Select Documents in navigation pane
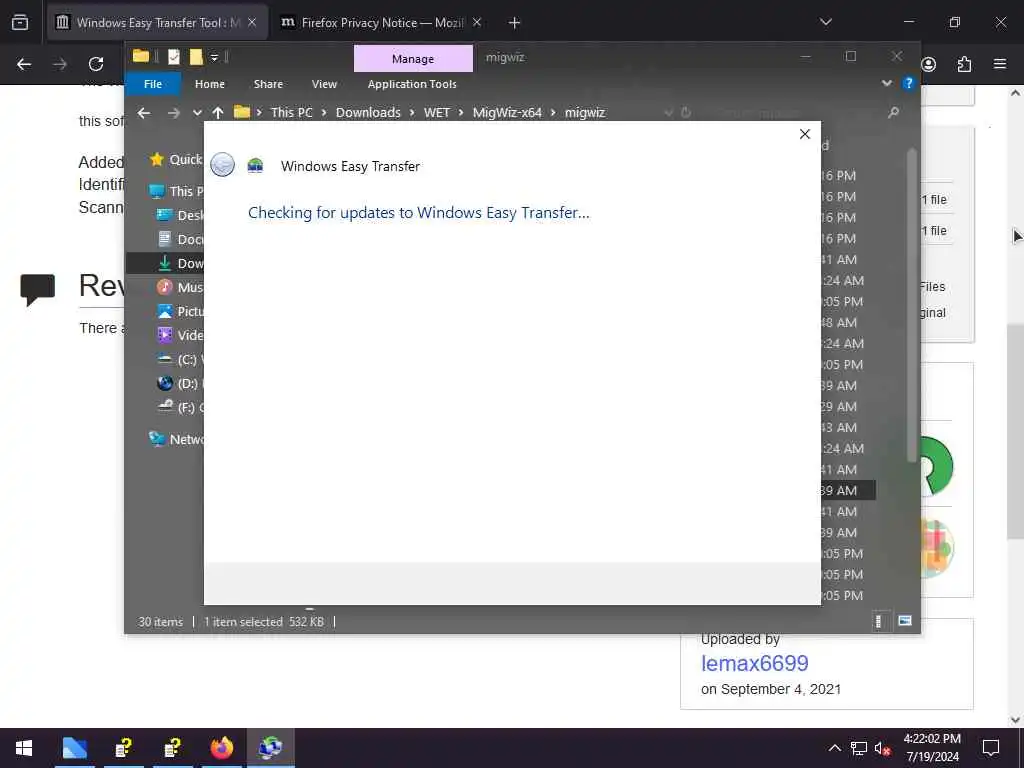Image resolution: width=1024 pixels, height=768 pixels. coord(180,240)
